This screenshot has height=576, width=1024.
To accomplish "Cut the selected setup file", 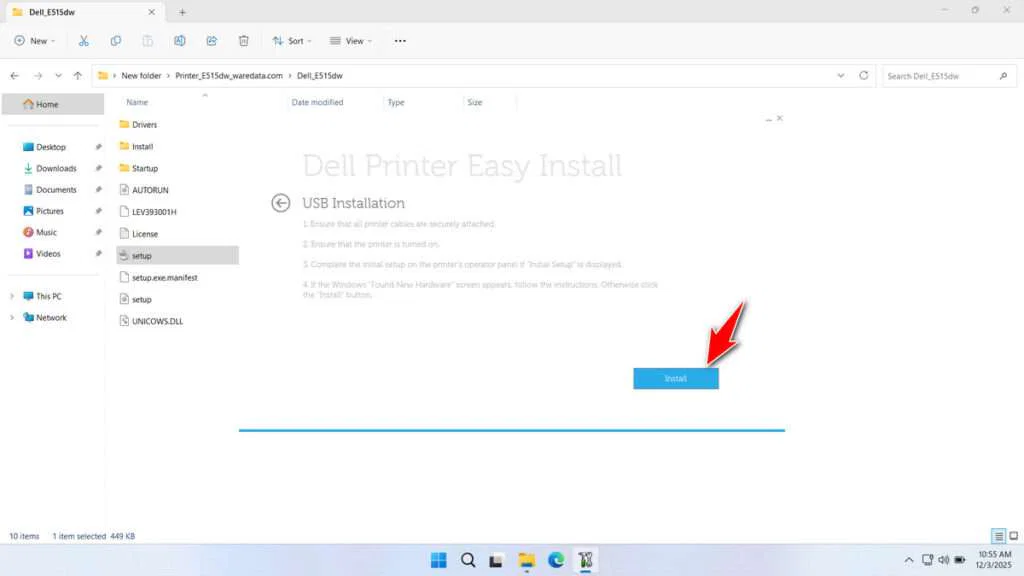I will pyautogui.click(x=84, y=41).
